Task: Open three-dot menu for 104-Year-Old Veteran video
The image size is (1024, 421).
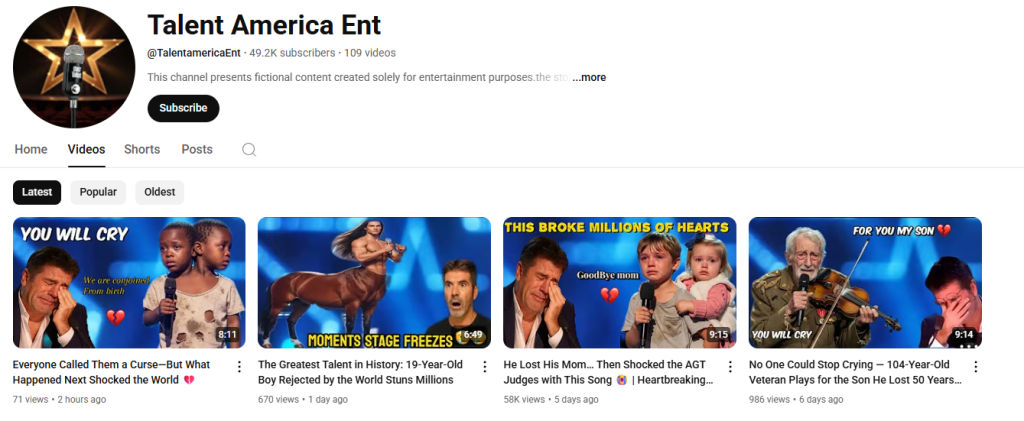Action: click(x=976, y=366)
